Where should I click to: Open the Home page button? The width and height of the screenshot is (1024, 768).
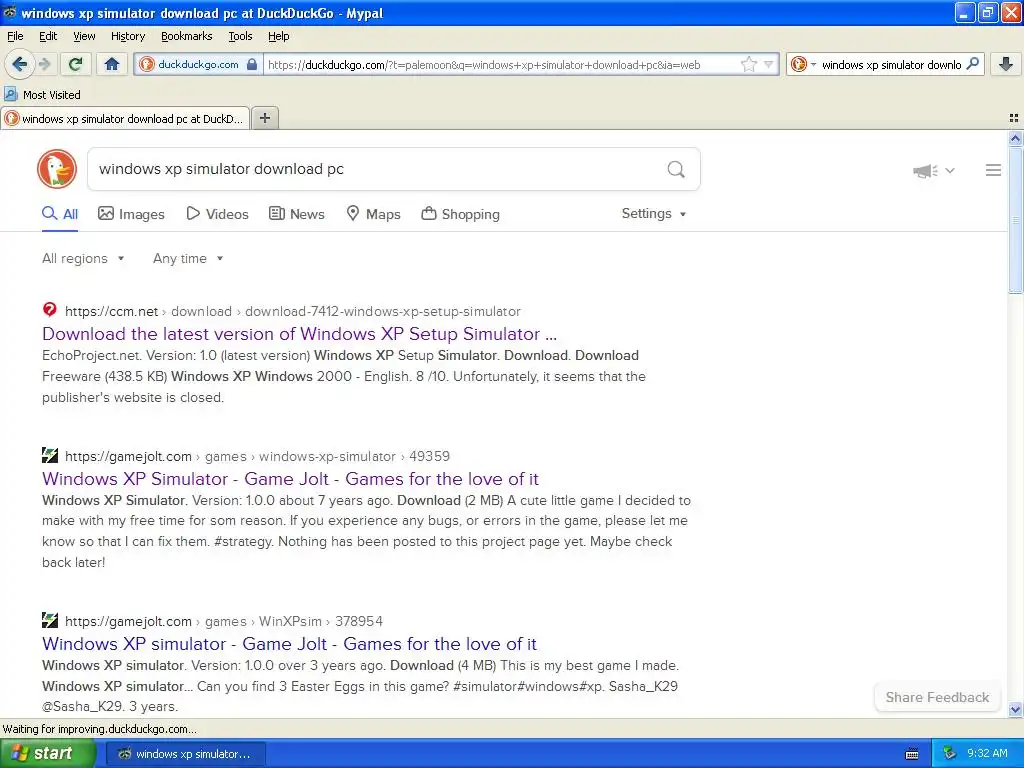pos(112,64)
